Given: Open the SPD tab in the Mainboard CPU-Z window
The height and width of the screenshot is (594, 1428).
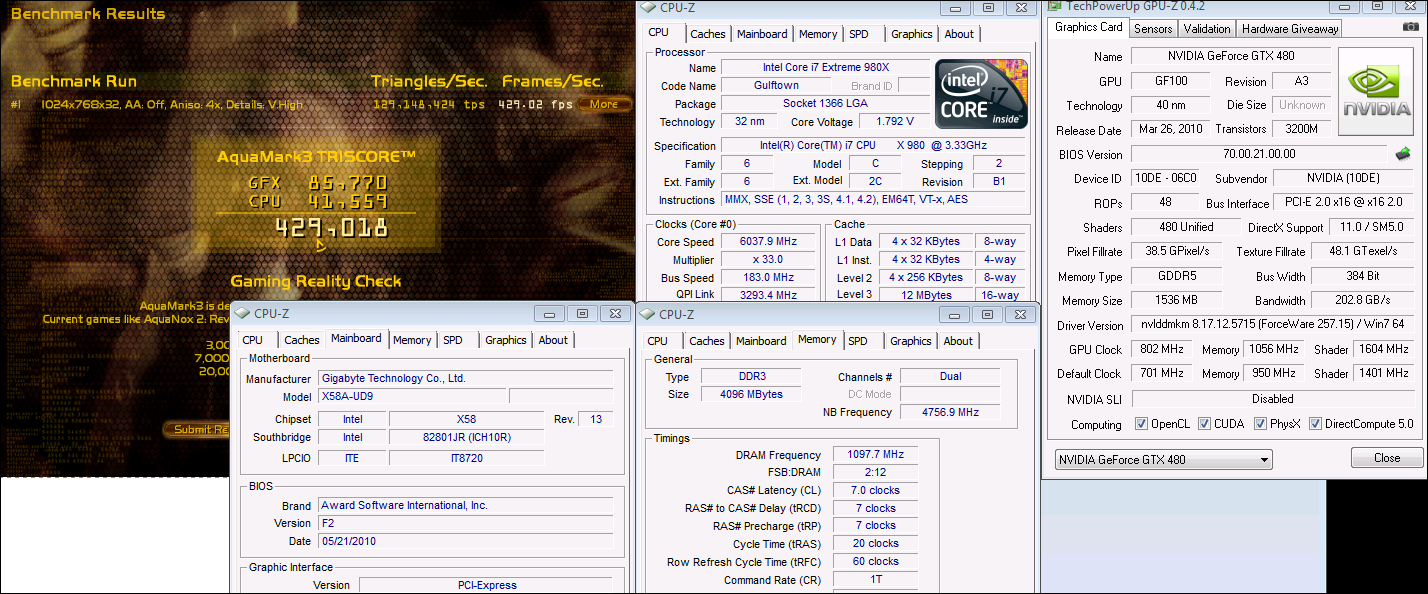Looking at the screenshot, I should pyautogui.click(x=453, y=340).
